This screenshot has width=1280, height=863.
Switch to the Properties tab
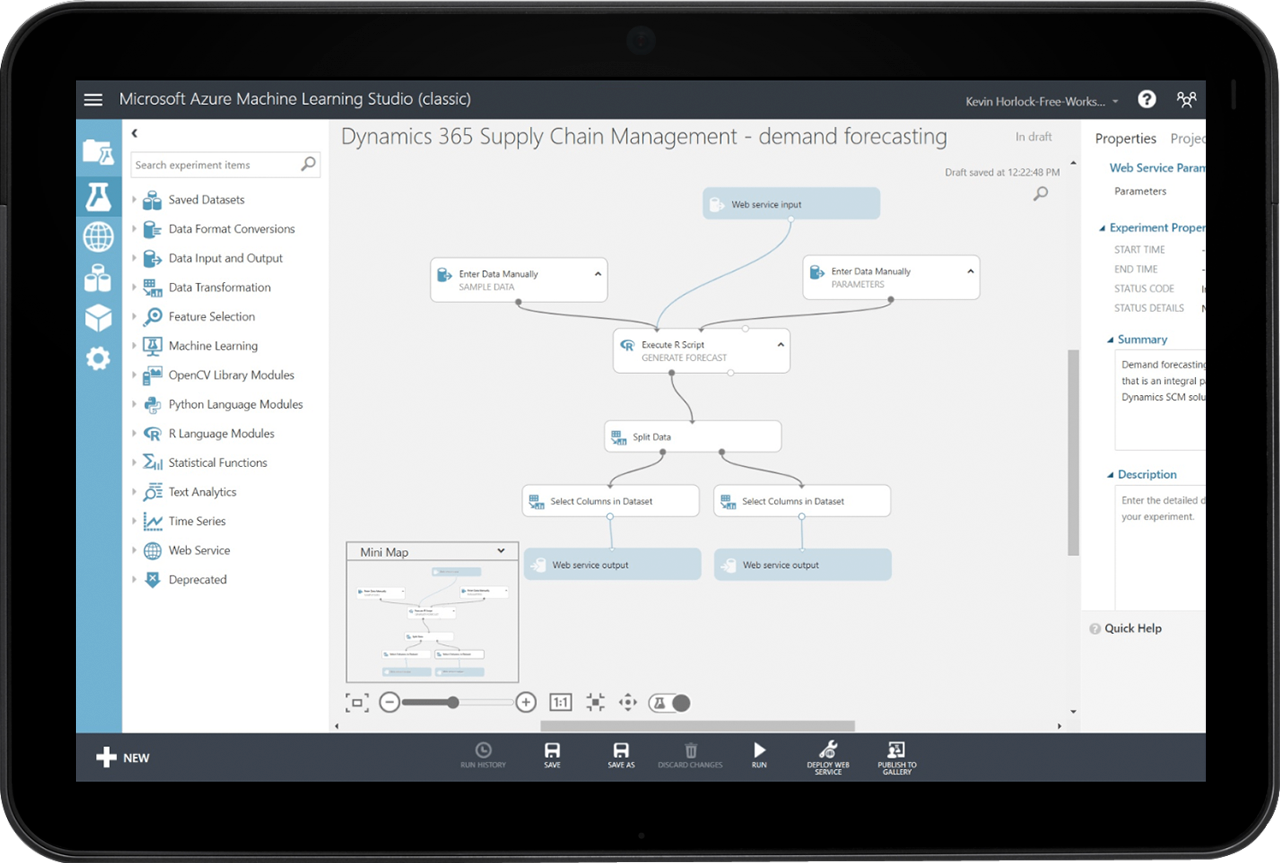tap(1125, 139)
